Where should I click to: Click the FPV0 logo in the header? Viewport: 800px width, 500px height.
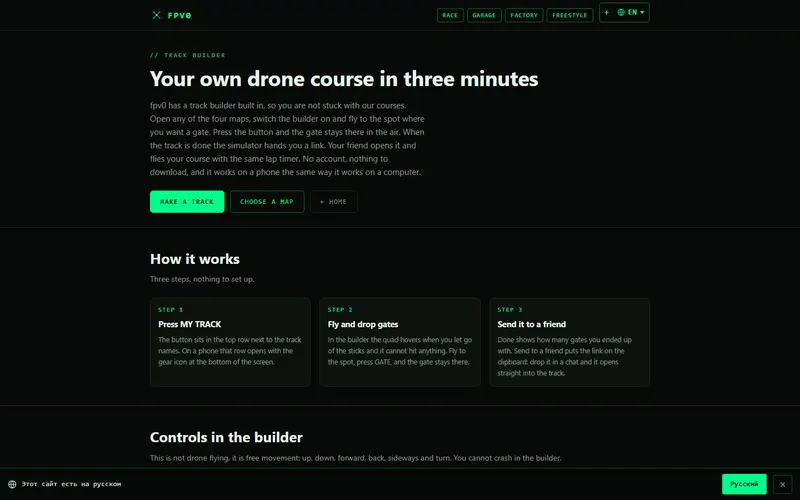(171, 15)
